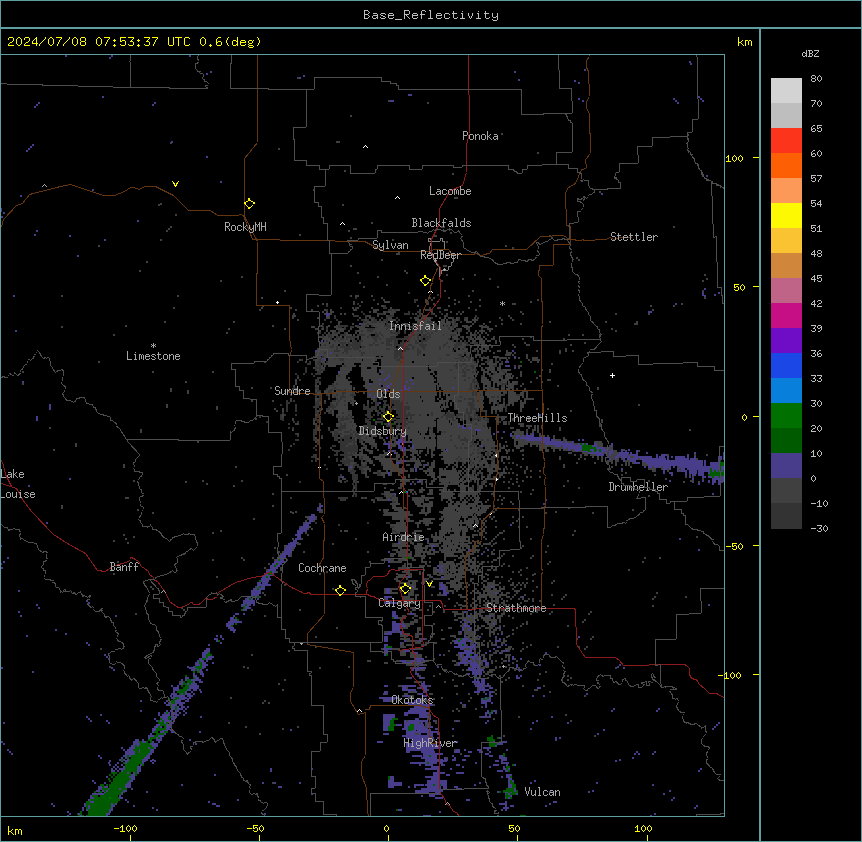Select the HighRiver label
The width and height of the screenshot is (862, 842).
coord(430,743)
